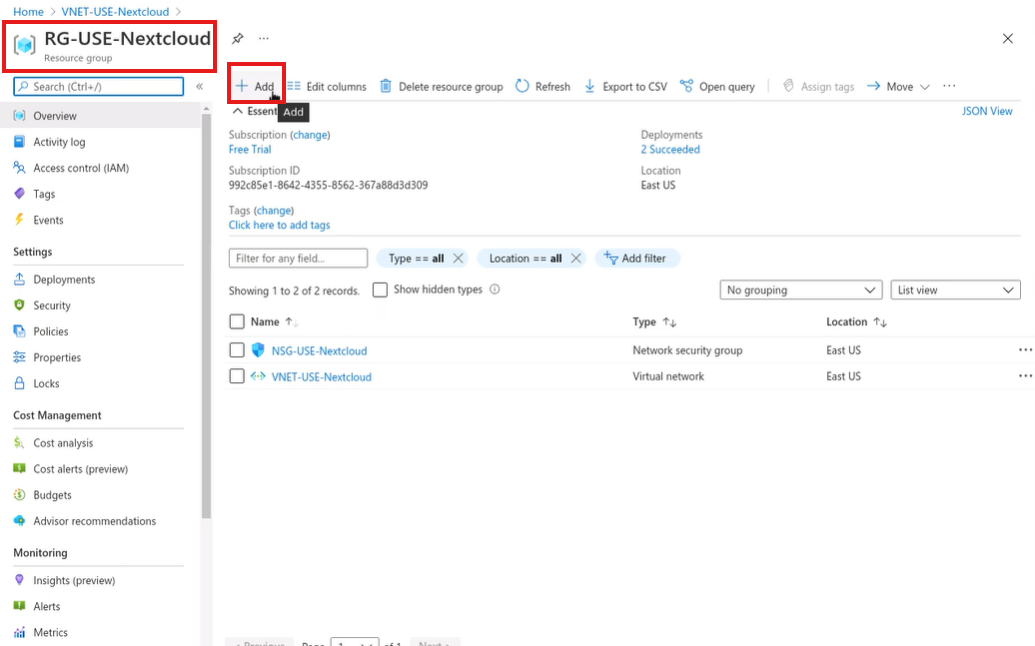The width and height of the screenshot is (1035, 646).
Task: Click the subscription change link
Action: [310, 135]
